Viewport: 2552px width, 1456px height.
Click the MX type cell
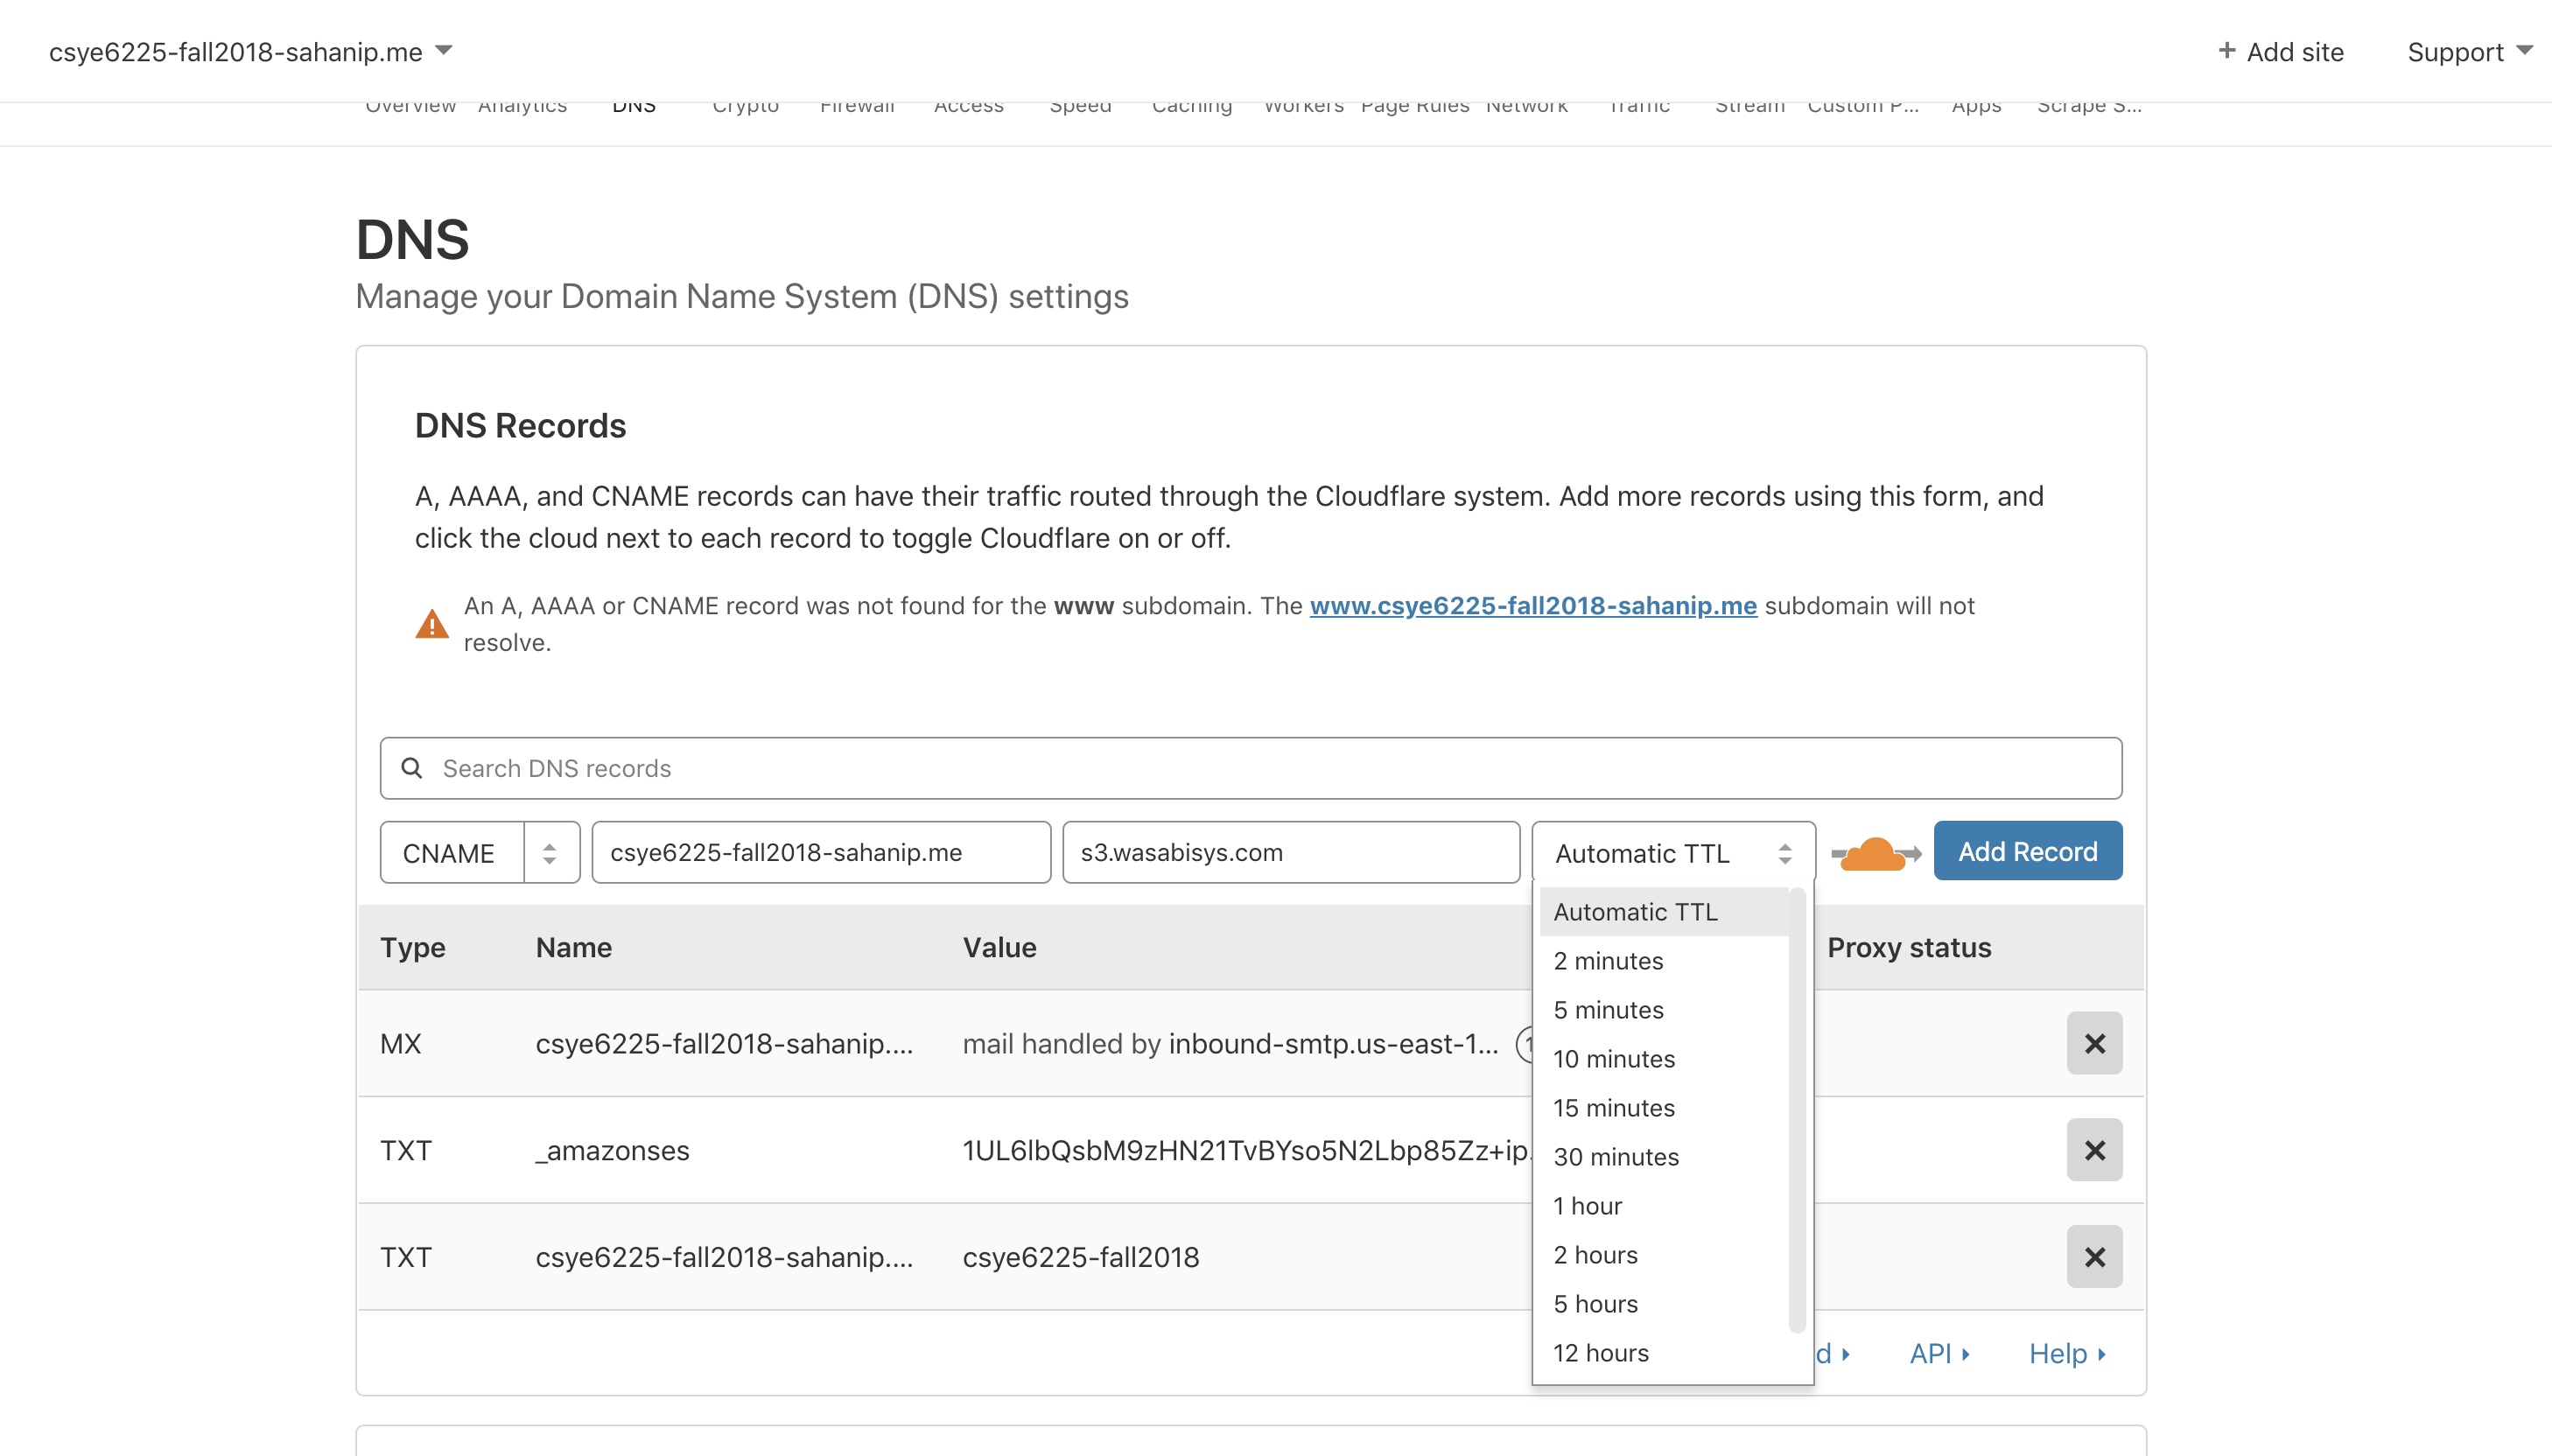click(x=400, y=1043)
